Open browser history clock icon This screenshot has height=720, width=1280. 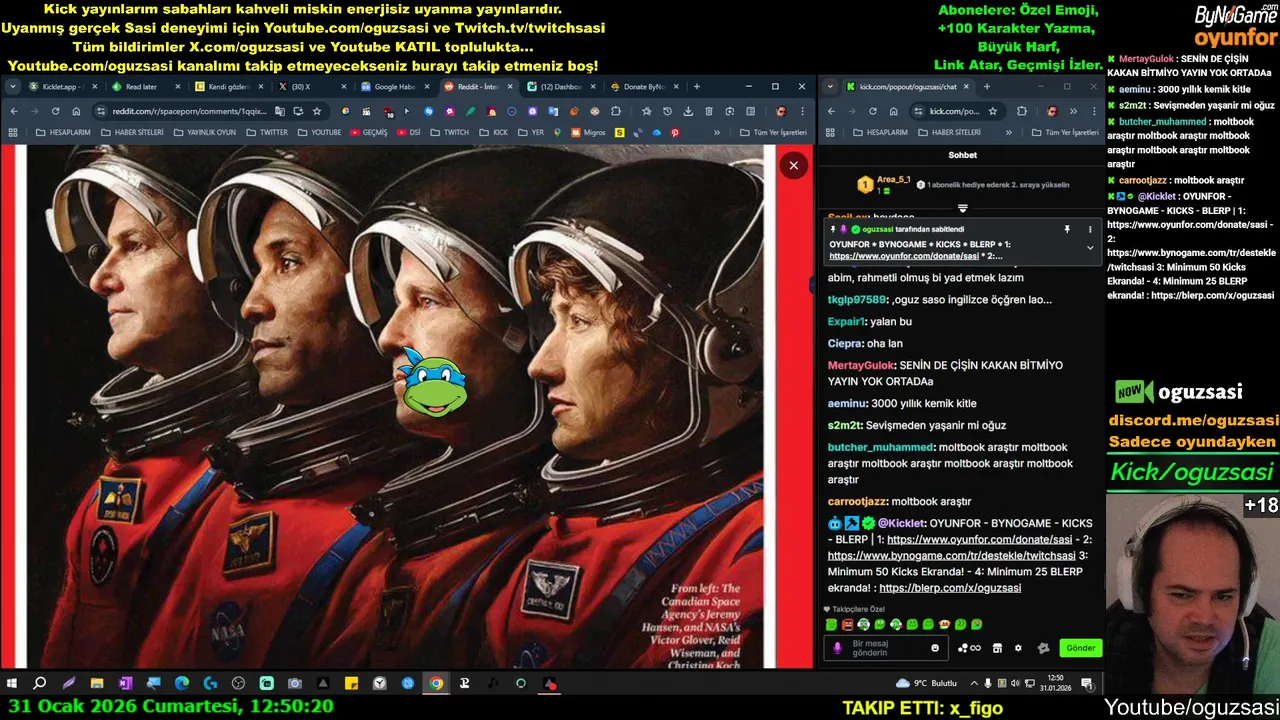coord(668,111)
